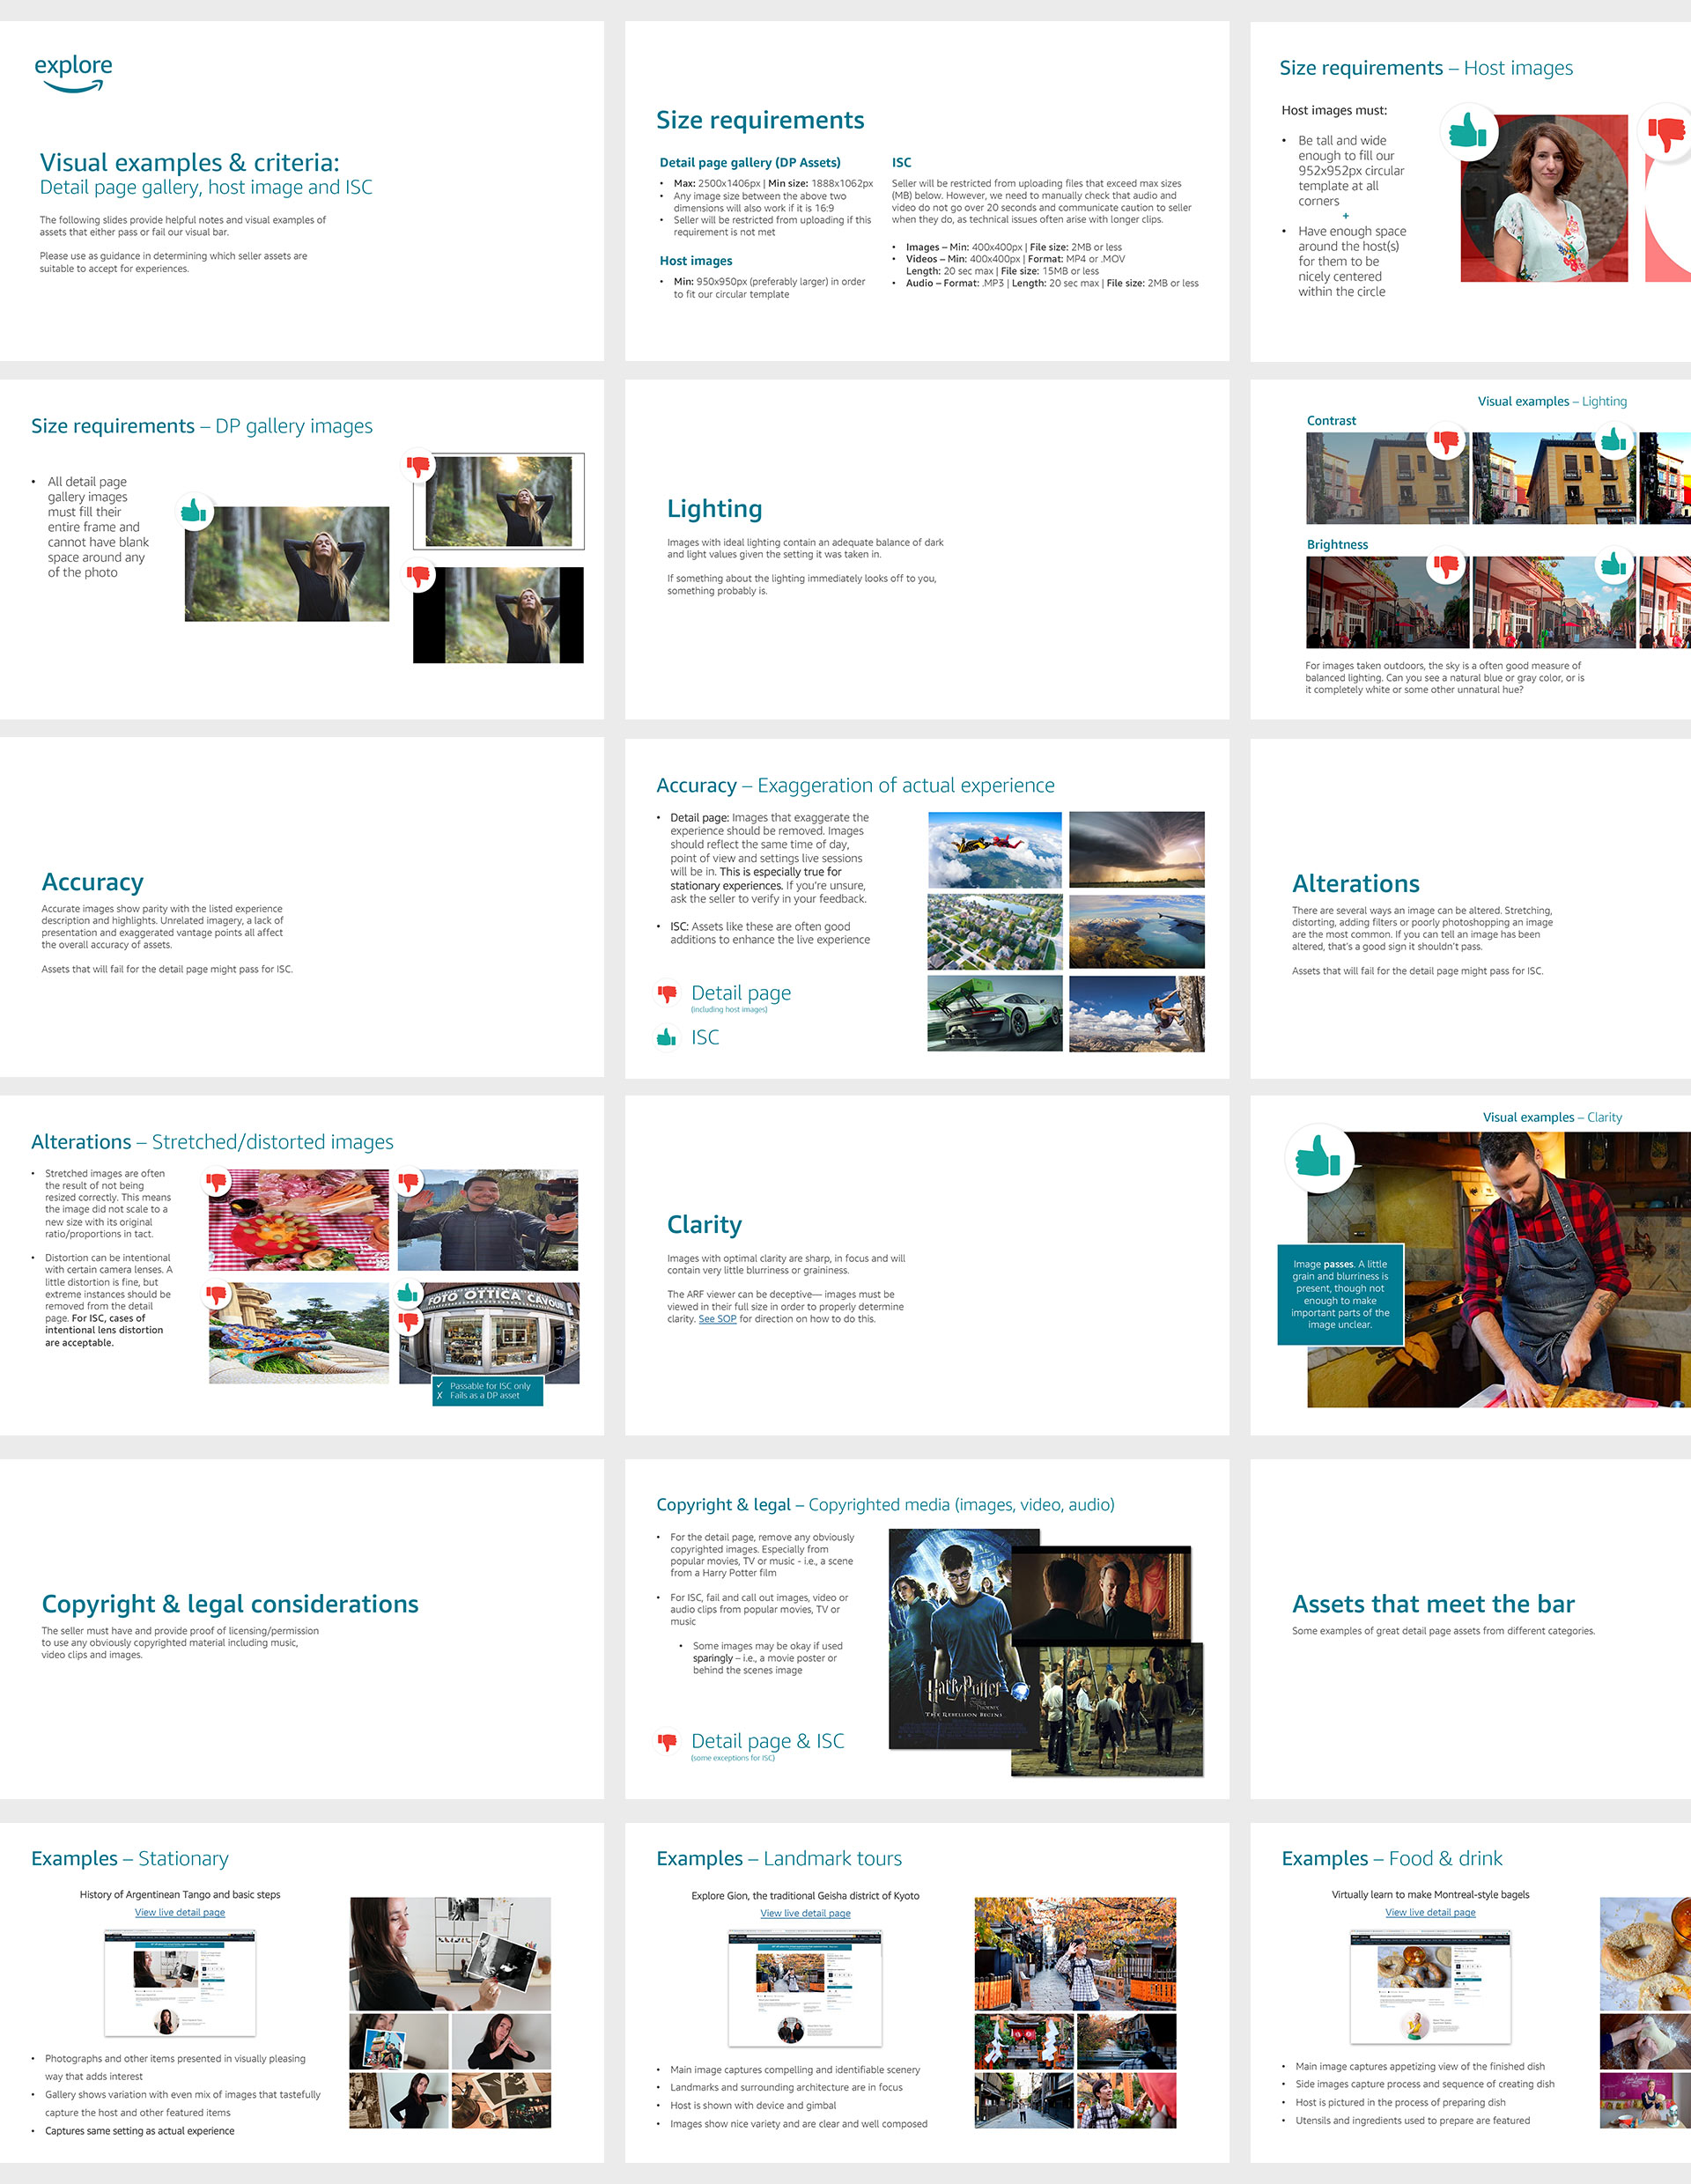Click the 'Copyright & legal considerations' heading
1691x2184 pixels.
coord(230,1604)
